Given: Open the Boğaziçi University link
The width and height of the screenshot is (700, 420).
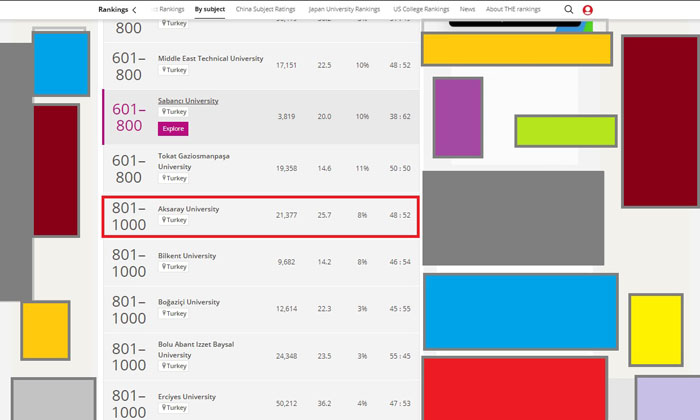Looking at the screenshot, I should (188, 302).
